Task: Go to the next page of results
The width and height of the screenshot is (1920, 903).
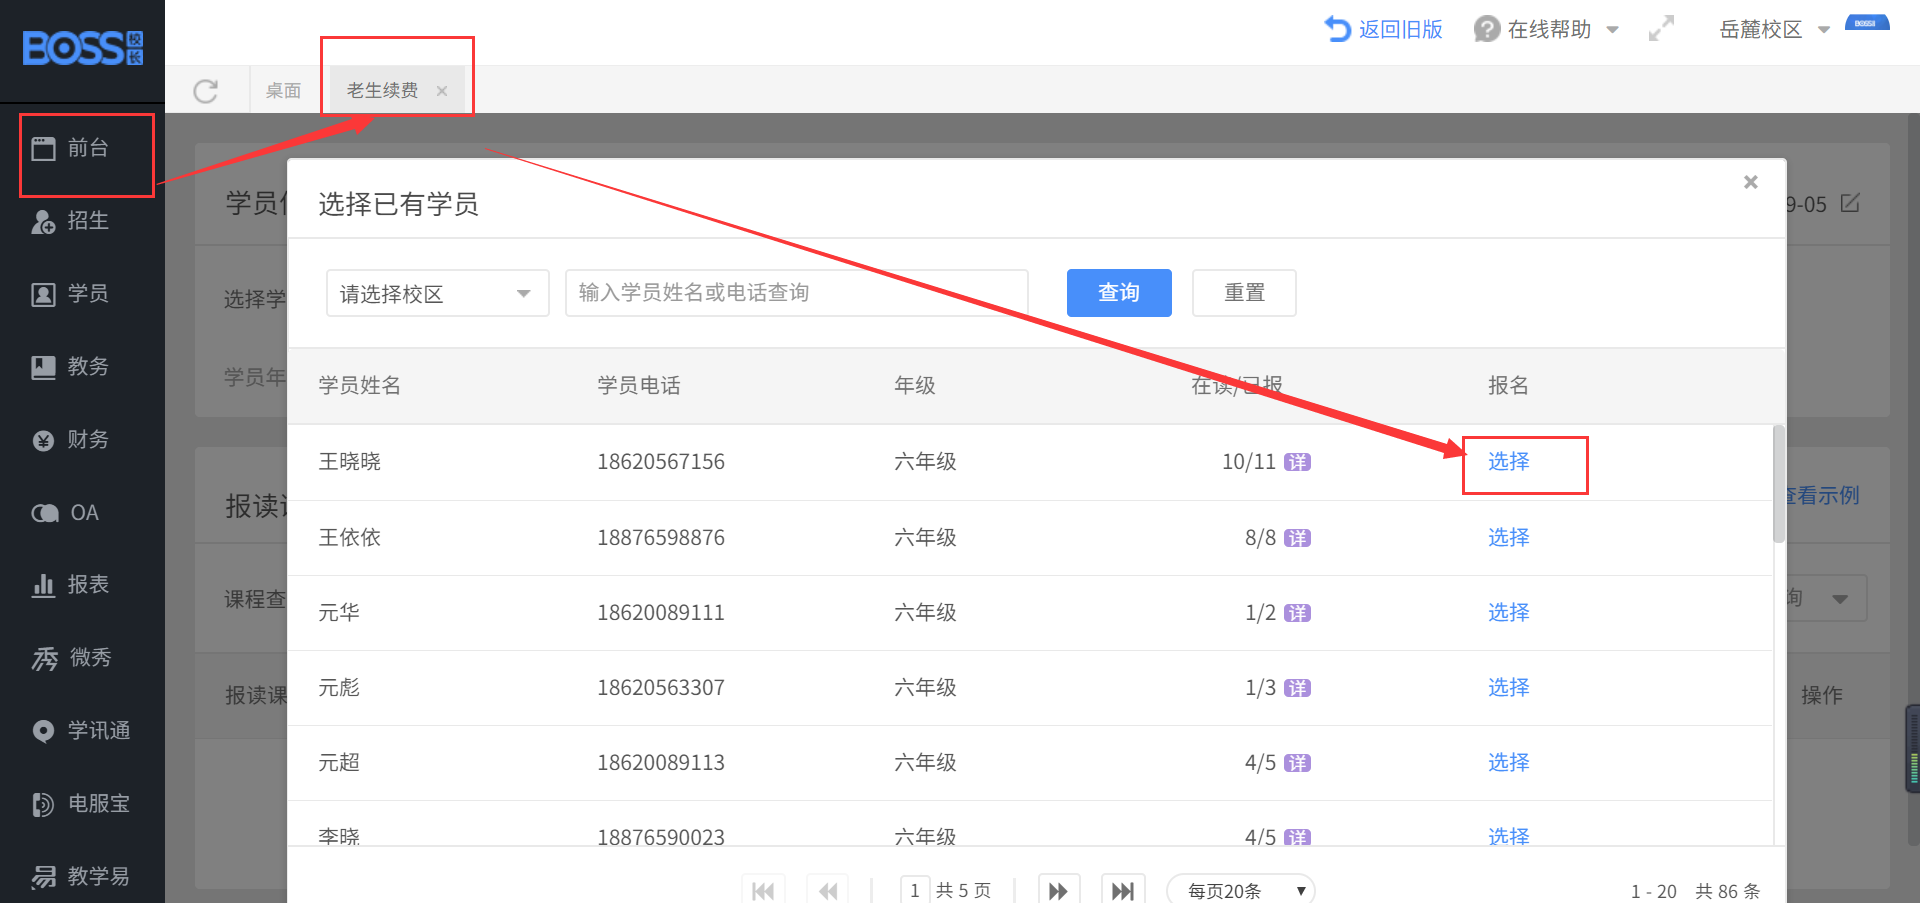Action: (1057, 890)
